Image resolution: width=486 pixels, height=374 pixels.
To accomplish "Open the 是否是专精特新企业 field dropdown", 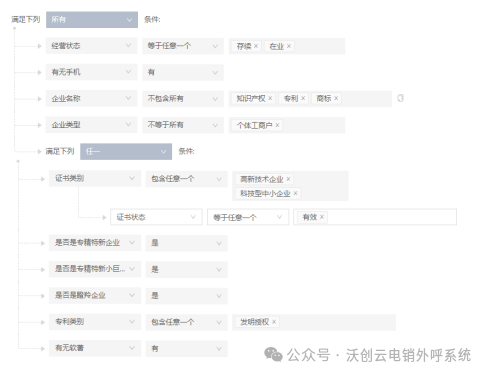I will 95,243.
